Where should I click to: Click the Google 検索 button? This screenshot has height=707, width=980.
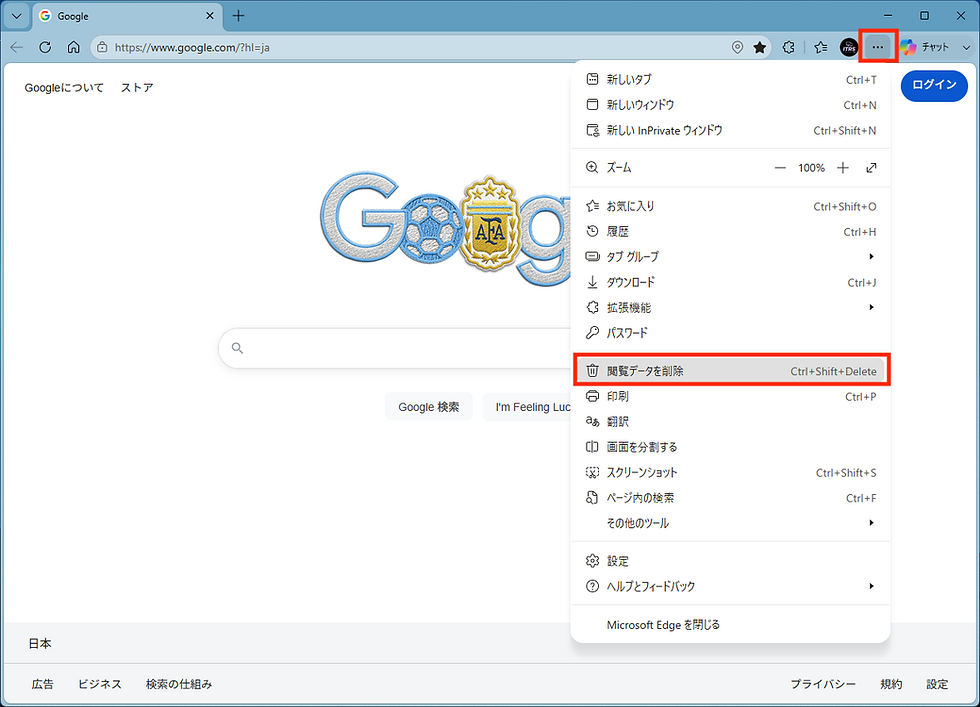pyautogui.click(x=429, y=407)
